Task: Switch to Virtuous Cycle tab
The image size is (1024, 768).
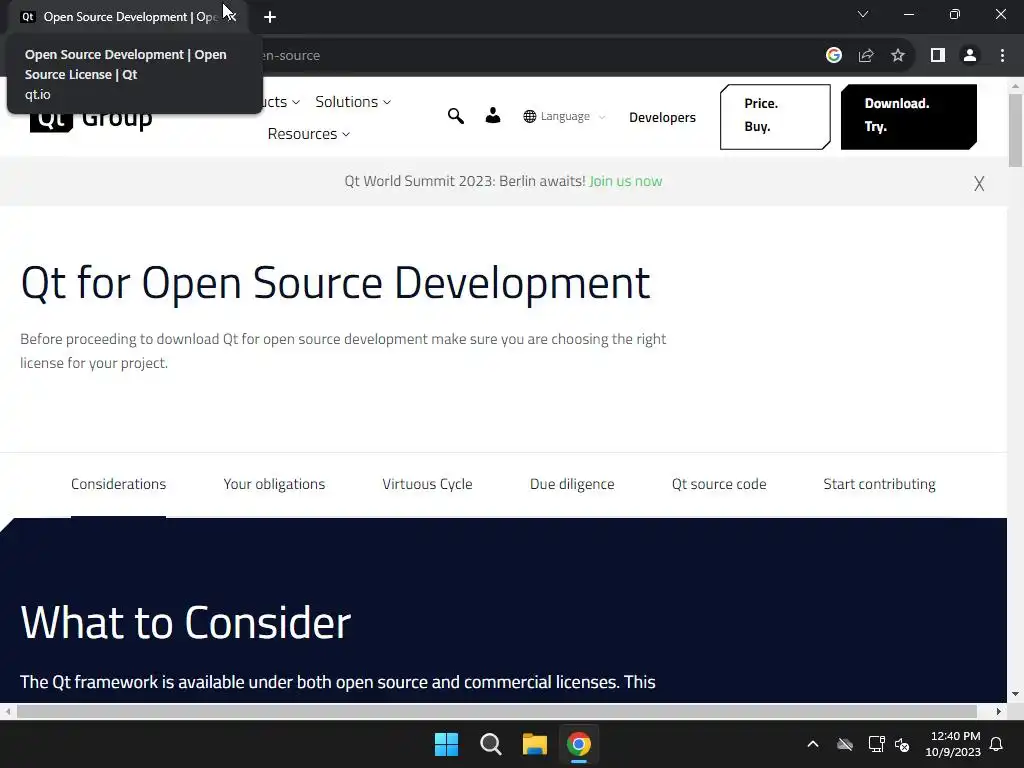Action: (x=427, y=484)
